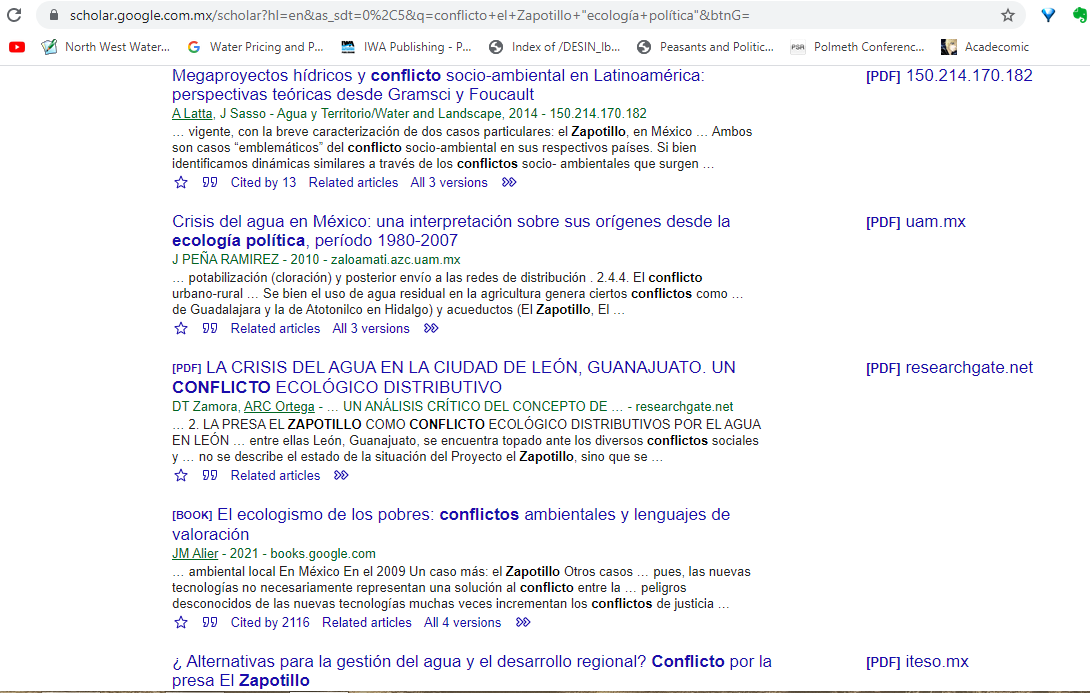Image resolution: width=1090 pixels, height=693 pixels.
Task: Open LA CRISIS DEL AGUA EN LEÓN title
Action: point(454,377)
